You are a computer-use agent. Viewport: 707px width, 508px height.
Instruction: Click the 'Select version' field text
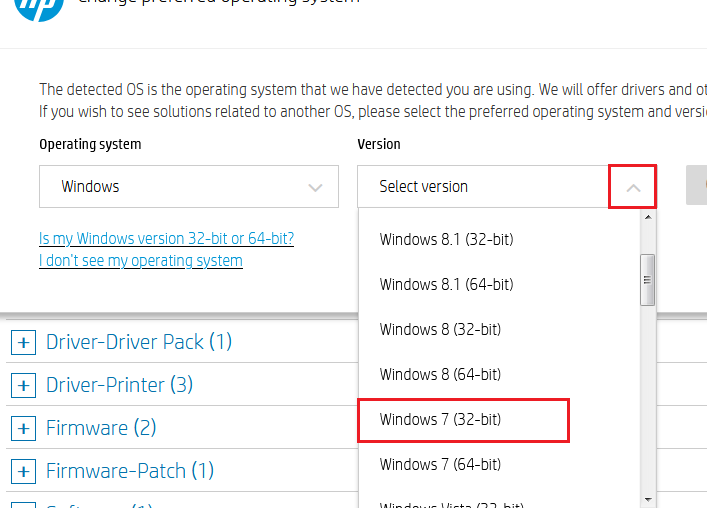click(x=423, y=187)
